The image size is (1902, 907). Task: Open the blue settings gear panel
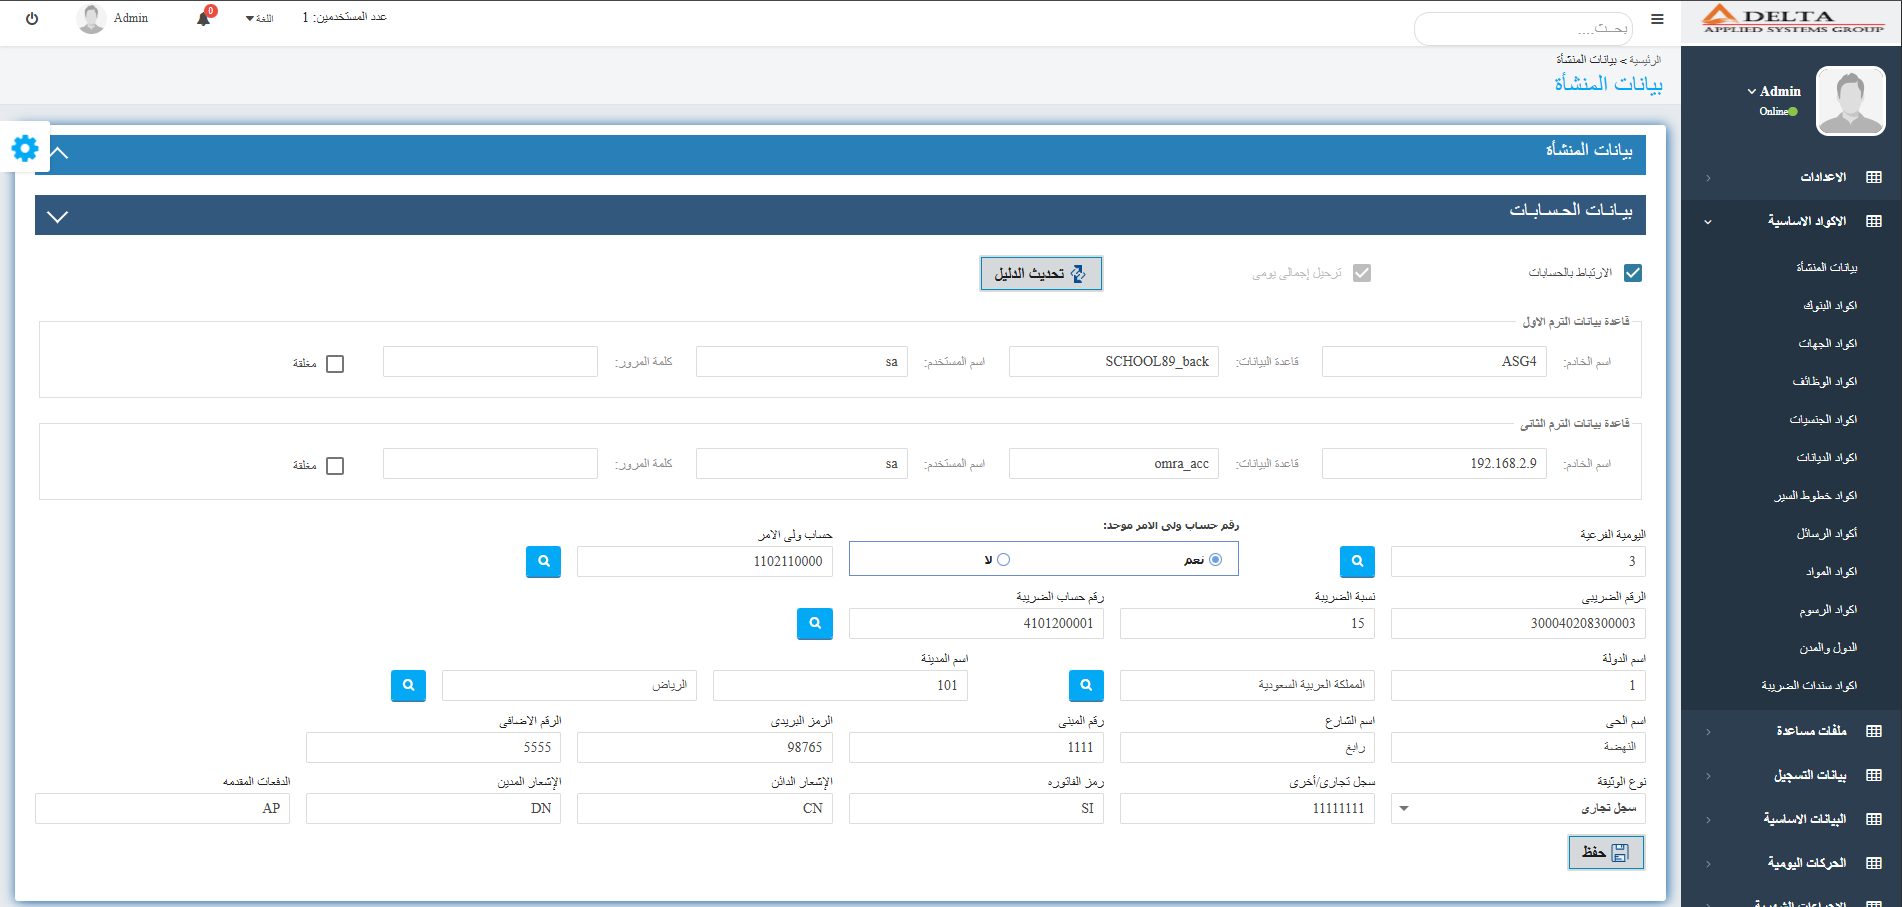(25, 148)
